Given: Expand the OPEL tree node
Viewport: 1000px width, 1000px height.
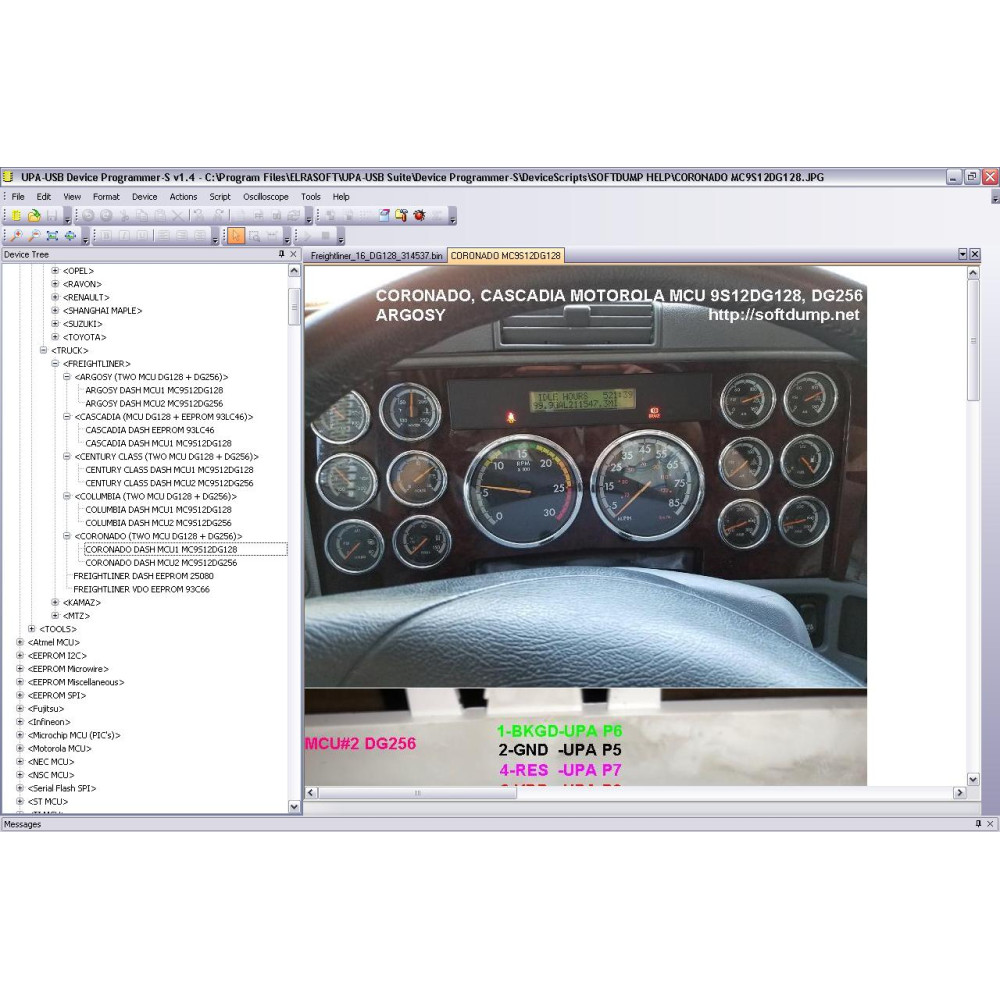Looking at the screenshot, I should [55, 270].
